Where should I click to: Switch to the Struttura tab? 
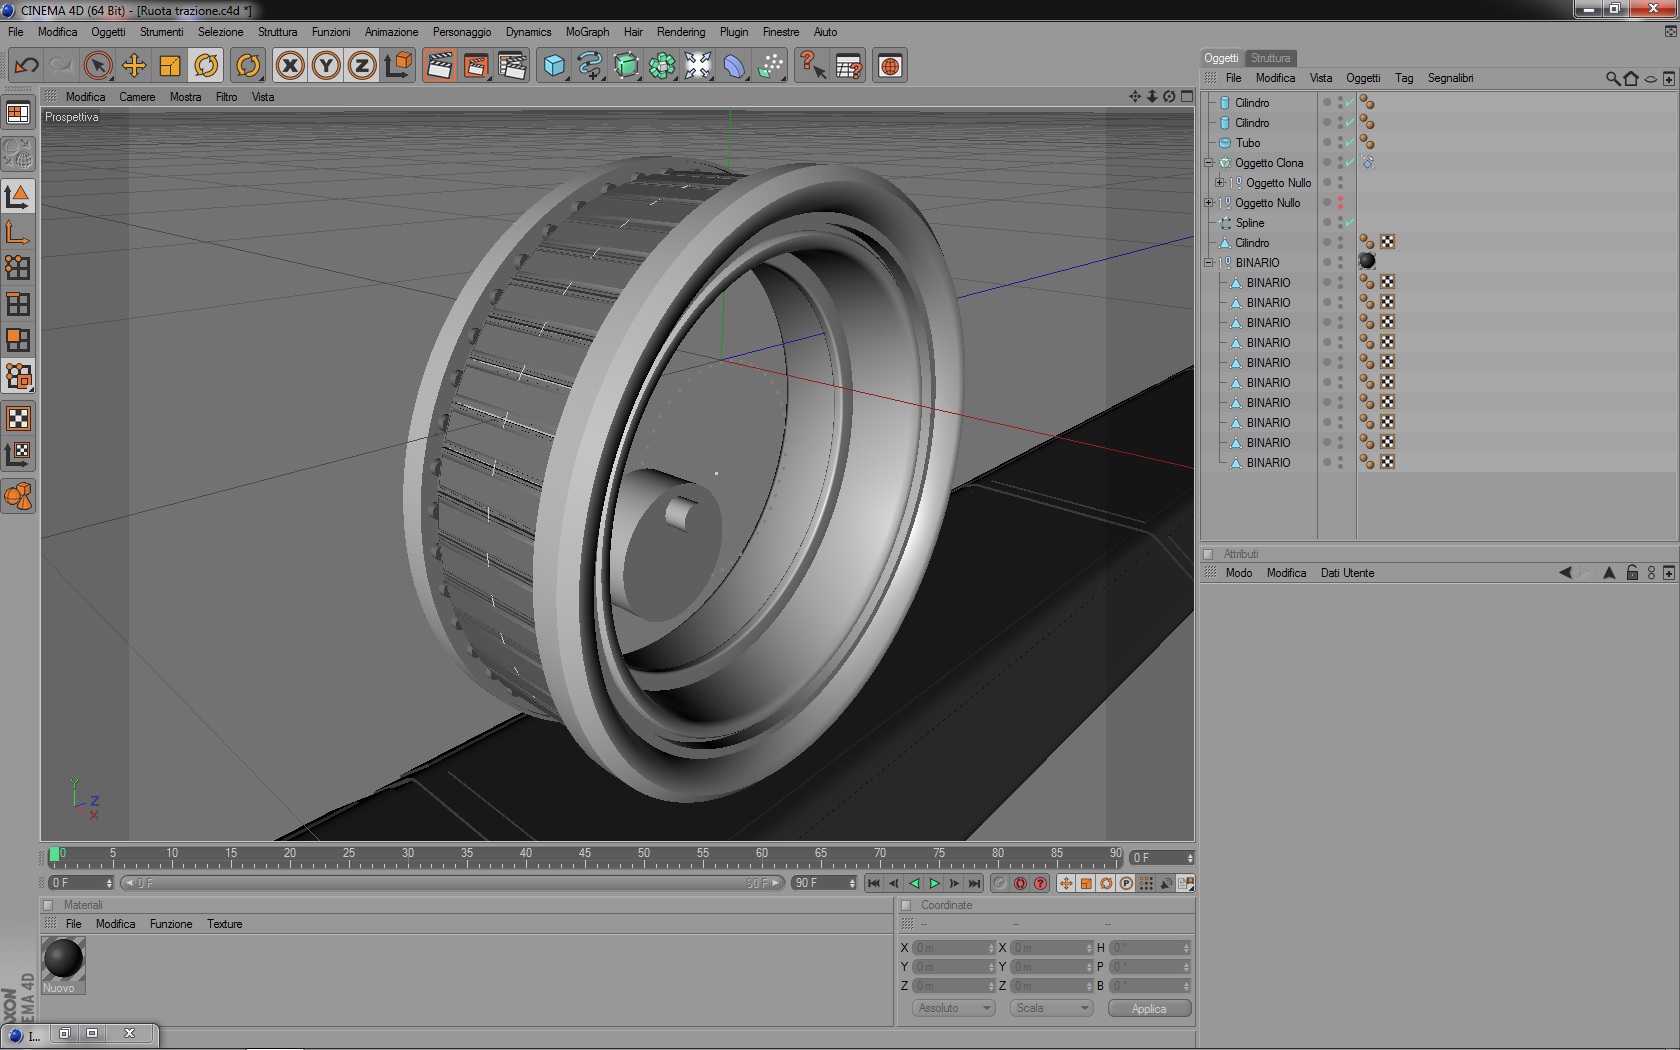(1270, 58)
